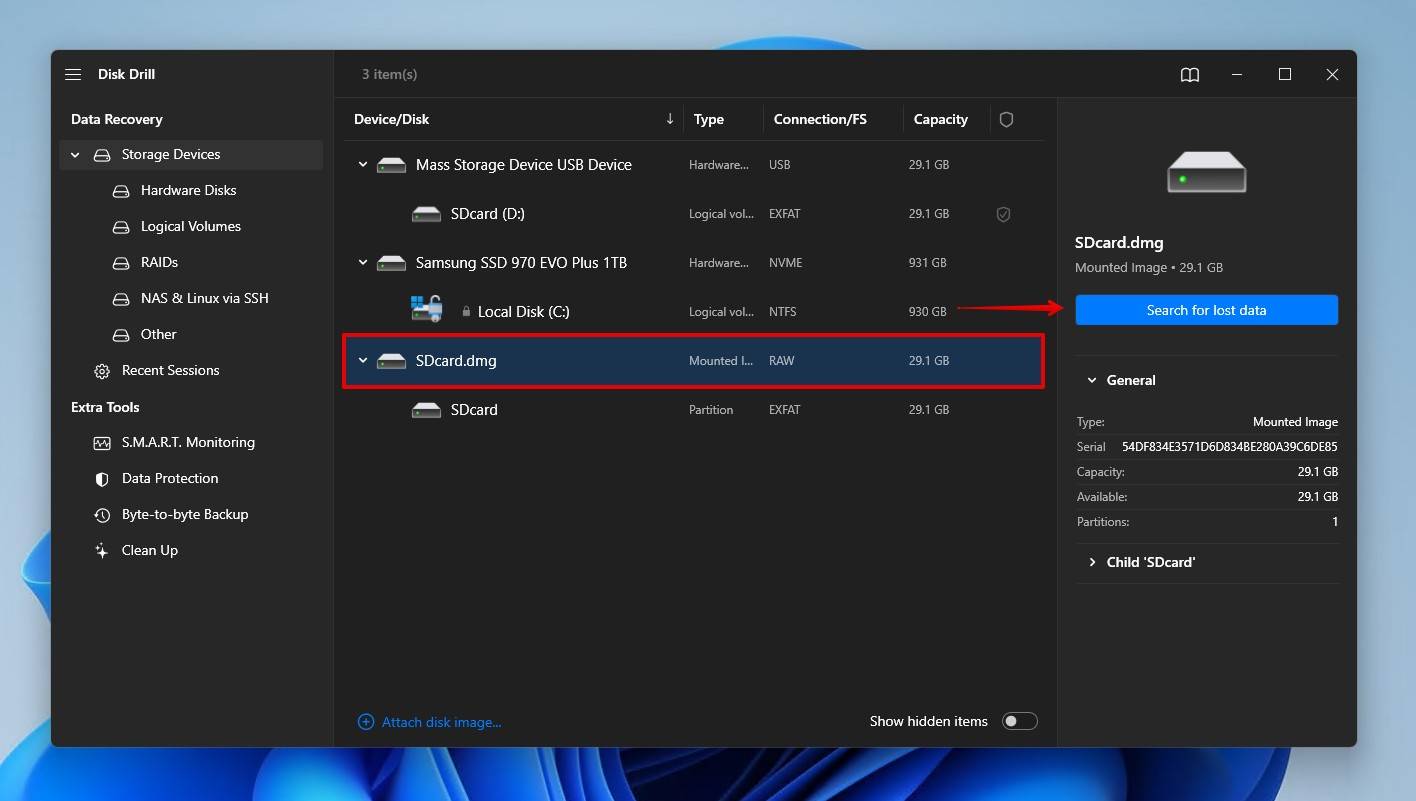1416x801 pixels.
Task: Click the RAW file system cell
Action: click(x=781, y=361)
